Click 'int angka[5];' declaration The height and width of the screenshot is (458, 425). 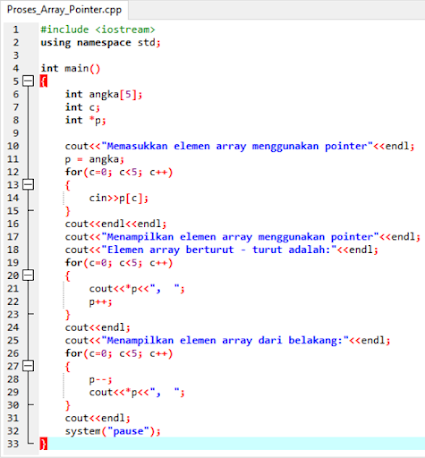[x=104, y=94]
